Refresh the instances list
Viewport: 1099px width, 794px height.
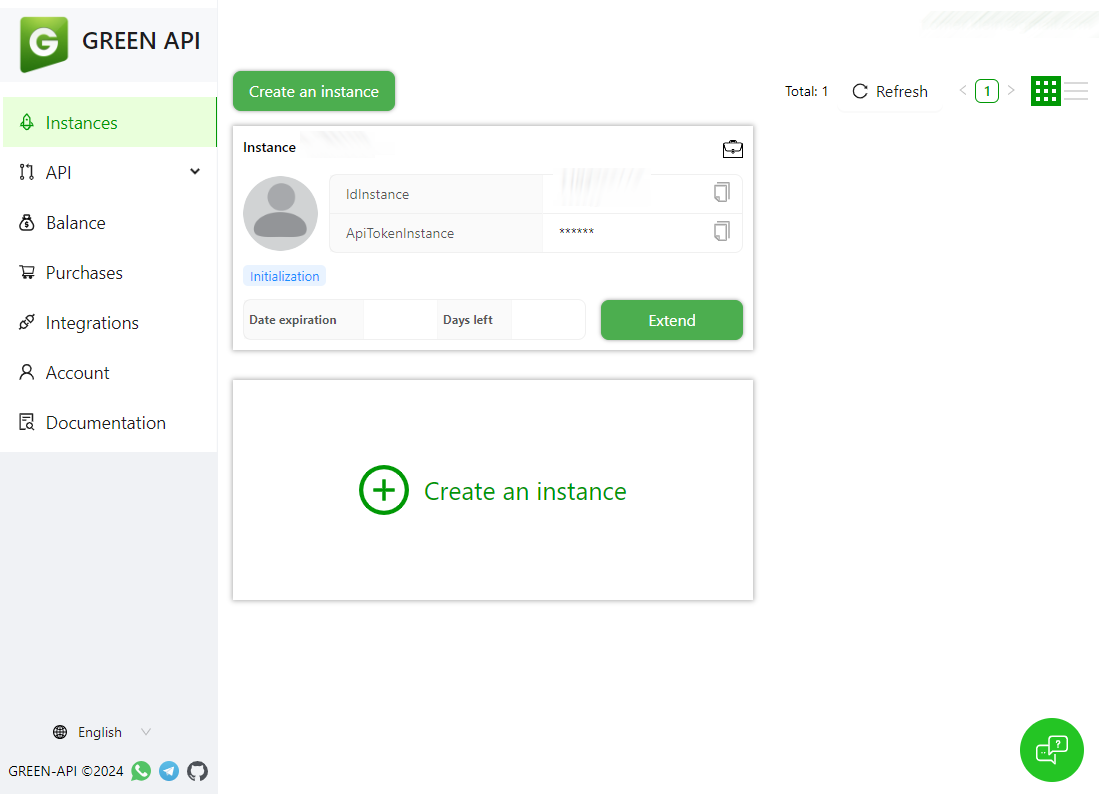tap(889, 91)
